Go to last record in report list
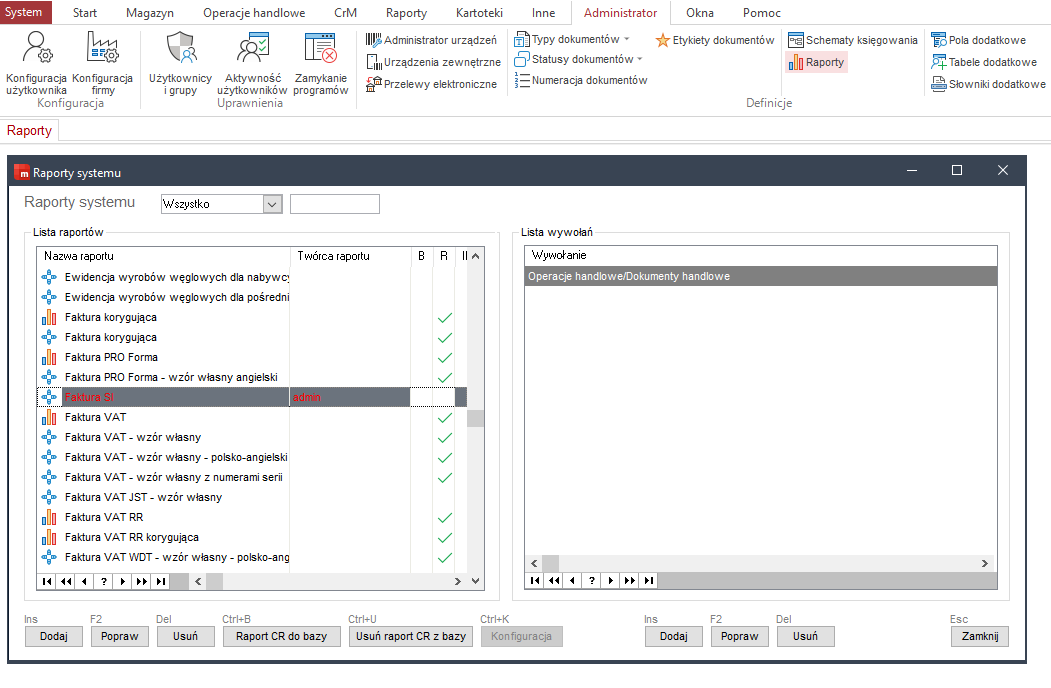This screenshot has width=1051, height=688. (161, 581)
